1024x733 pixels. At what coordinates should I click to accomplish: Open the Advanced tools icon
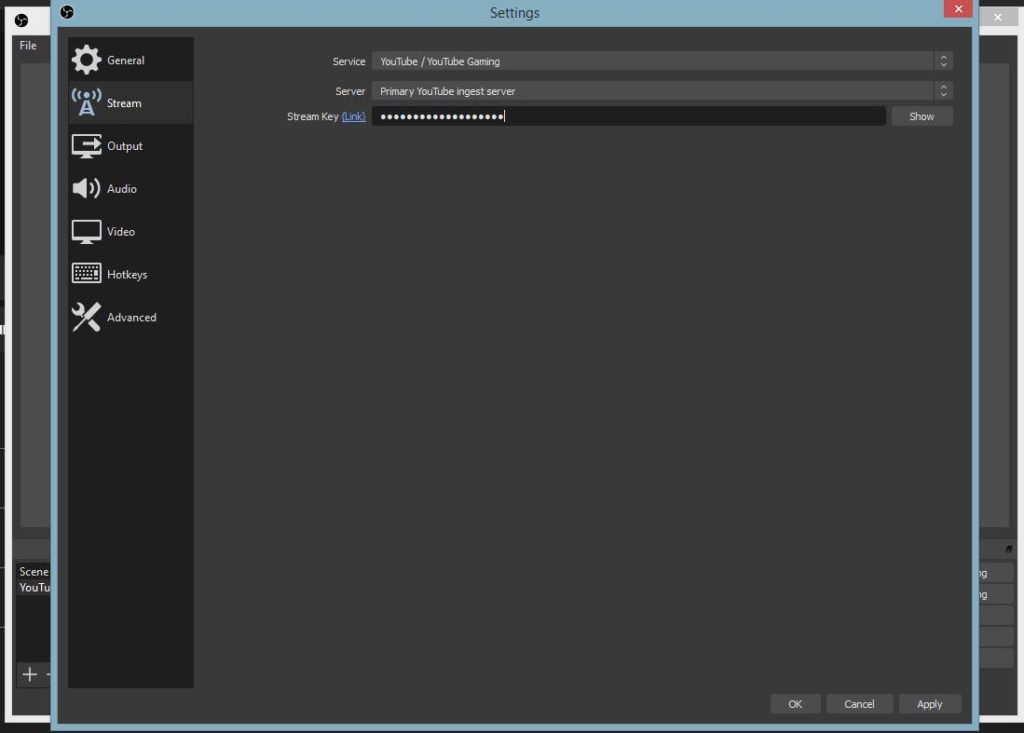tap(86, 317)
